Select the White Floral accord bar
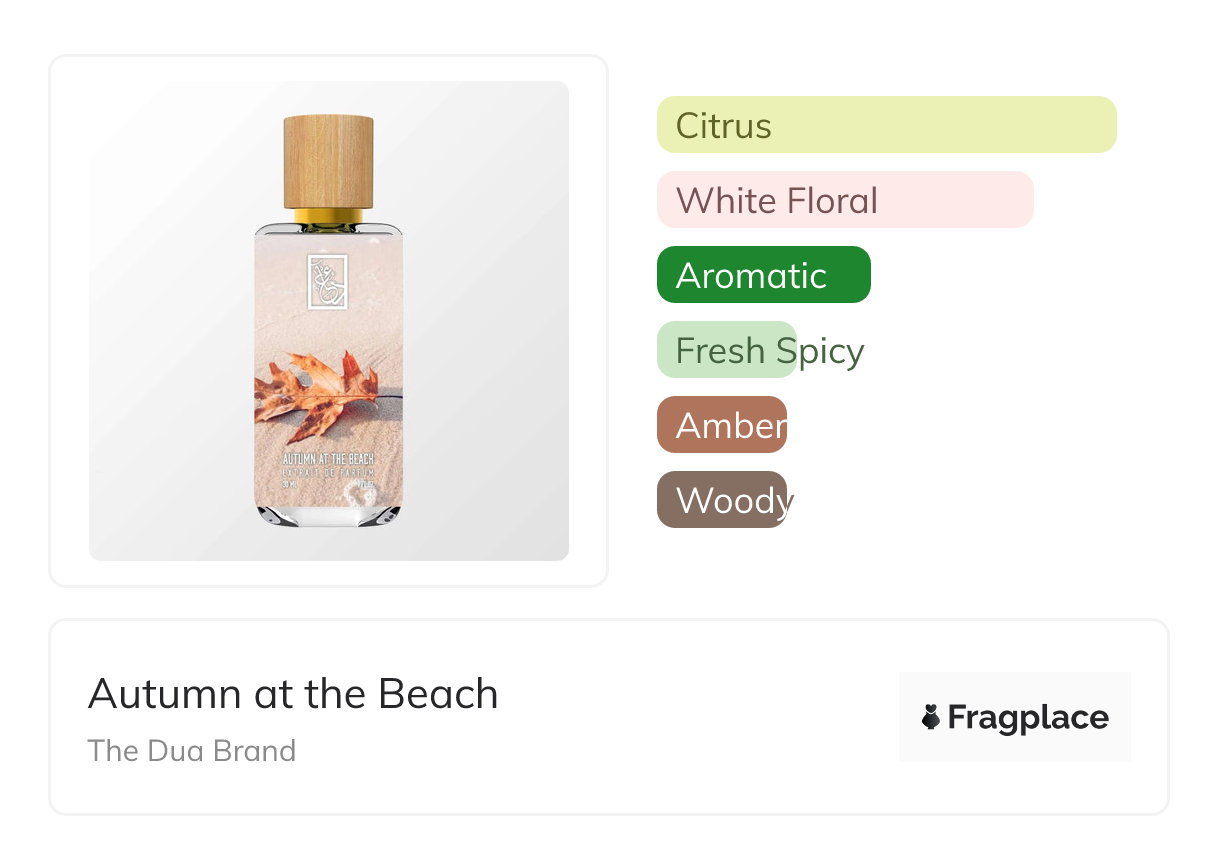Image resolution: width=1218 pixels, height=864 pixels. tap(844, 200)
